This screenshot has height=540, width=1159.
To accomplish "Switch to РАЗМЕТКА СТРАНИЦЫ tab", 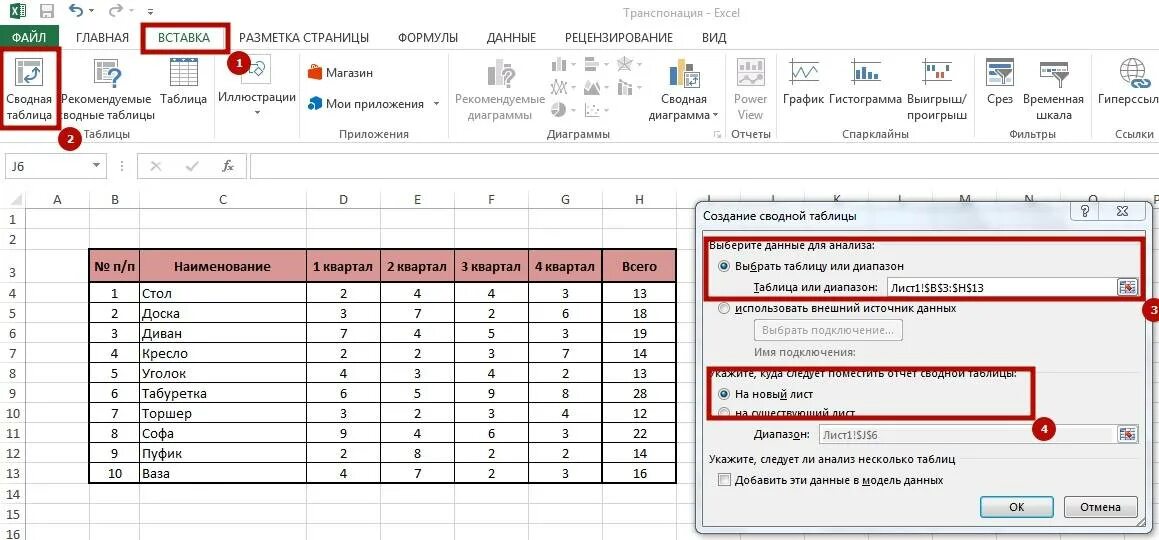I will point(304,37).
